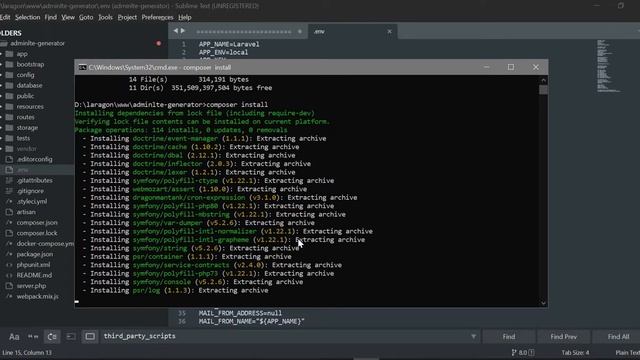The height and width of the screenshot is (360, 640).
Task: Go to next tab with right arrow
Action: 183,31
